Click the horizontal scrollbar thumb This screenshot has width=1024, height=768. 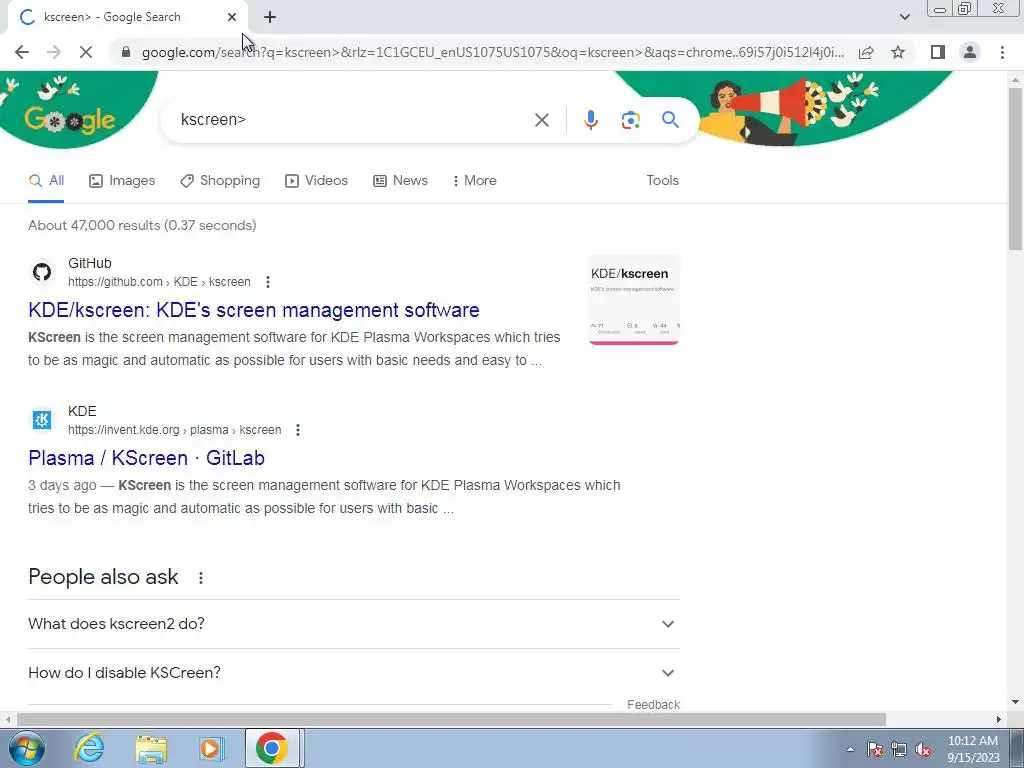(x=451, y=720)
